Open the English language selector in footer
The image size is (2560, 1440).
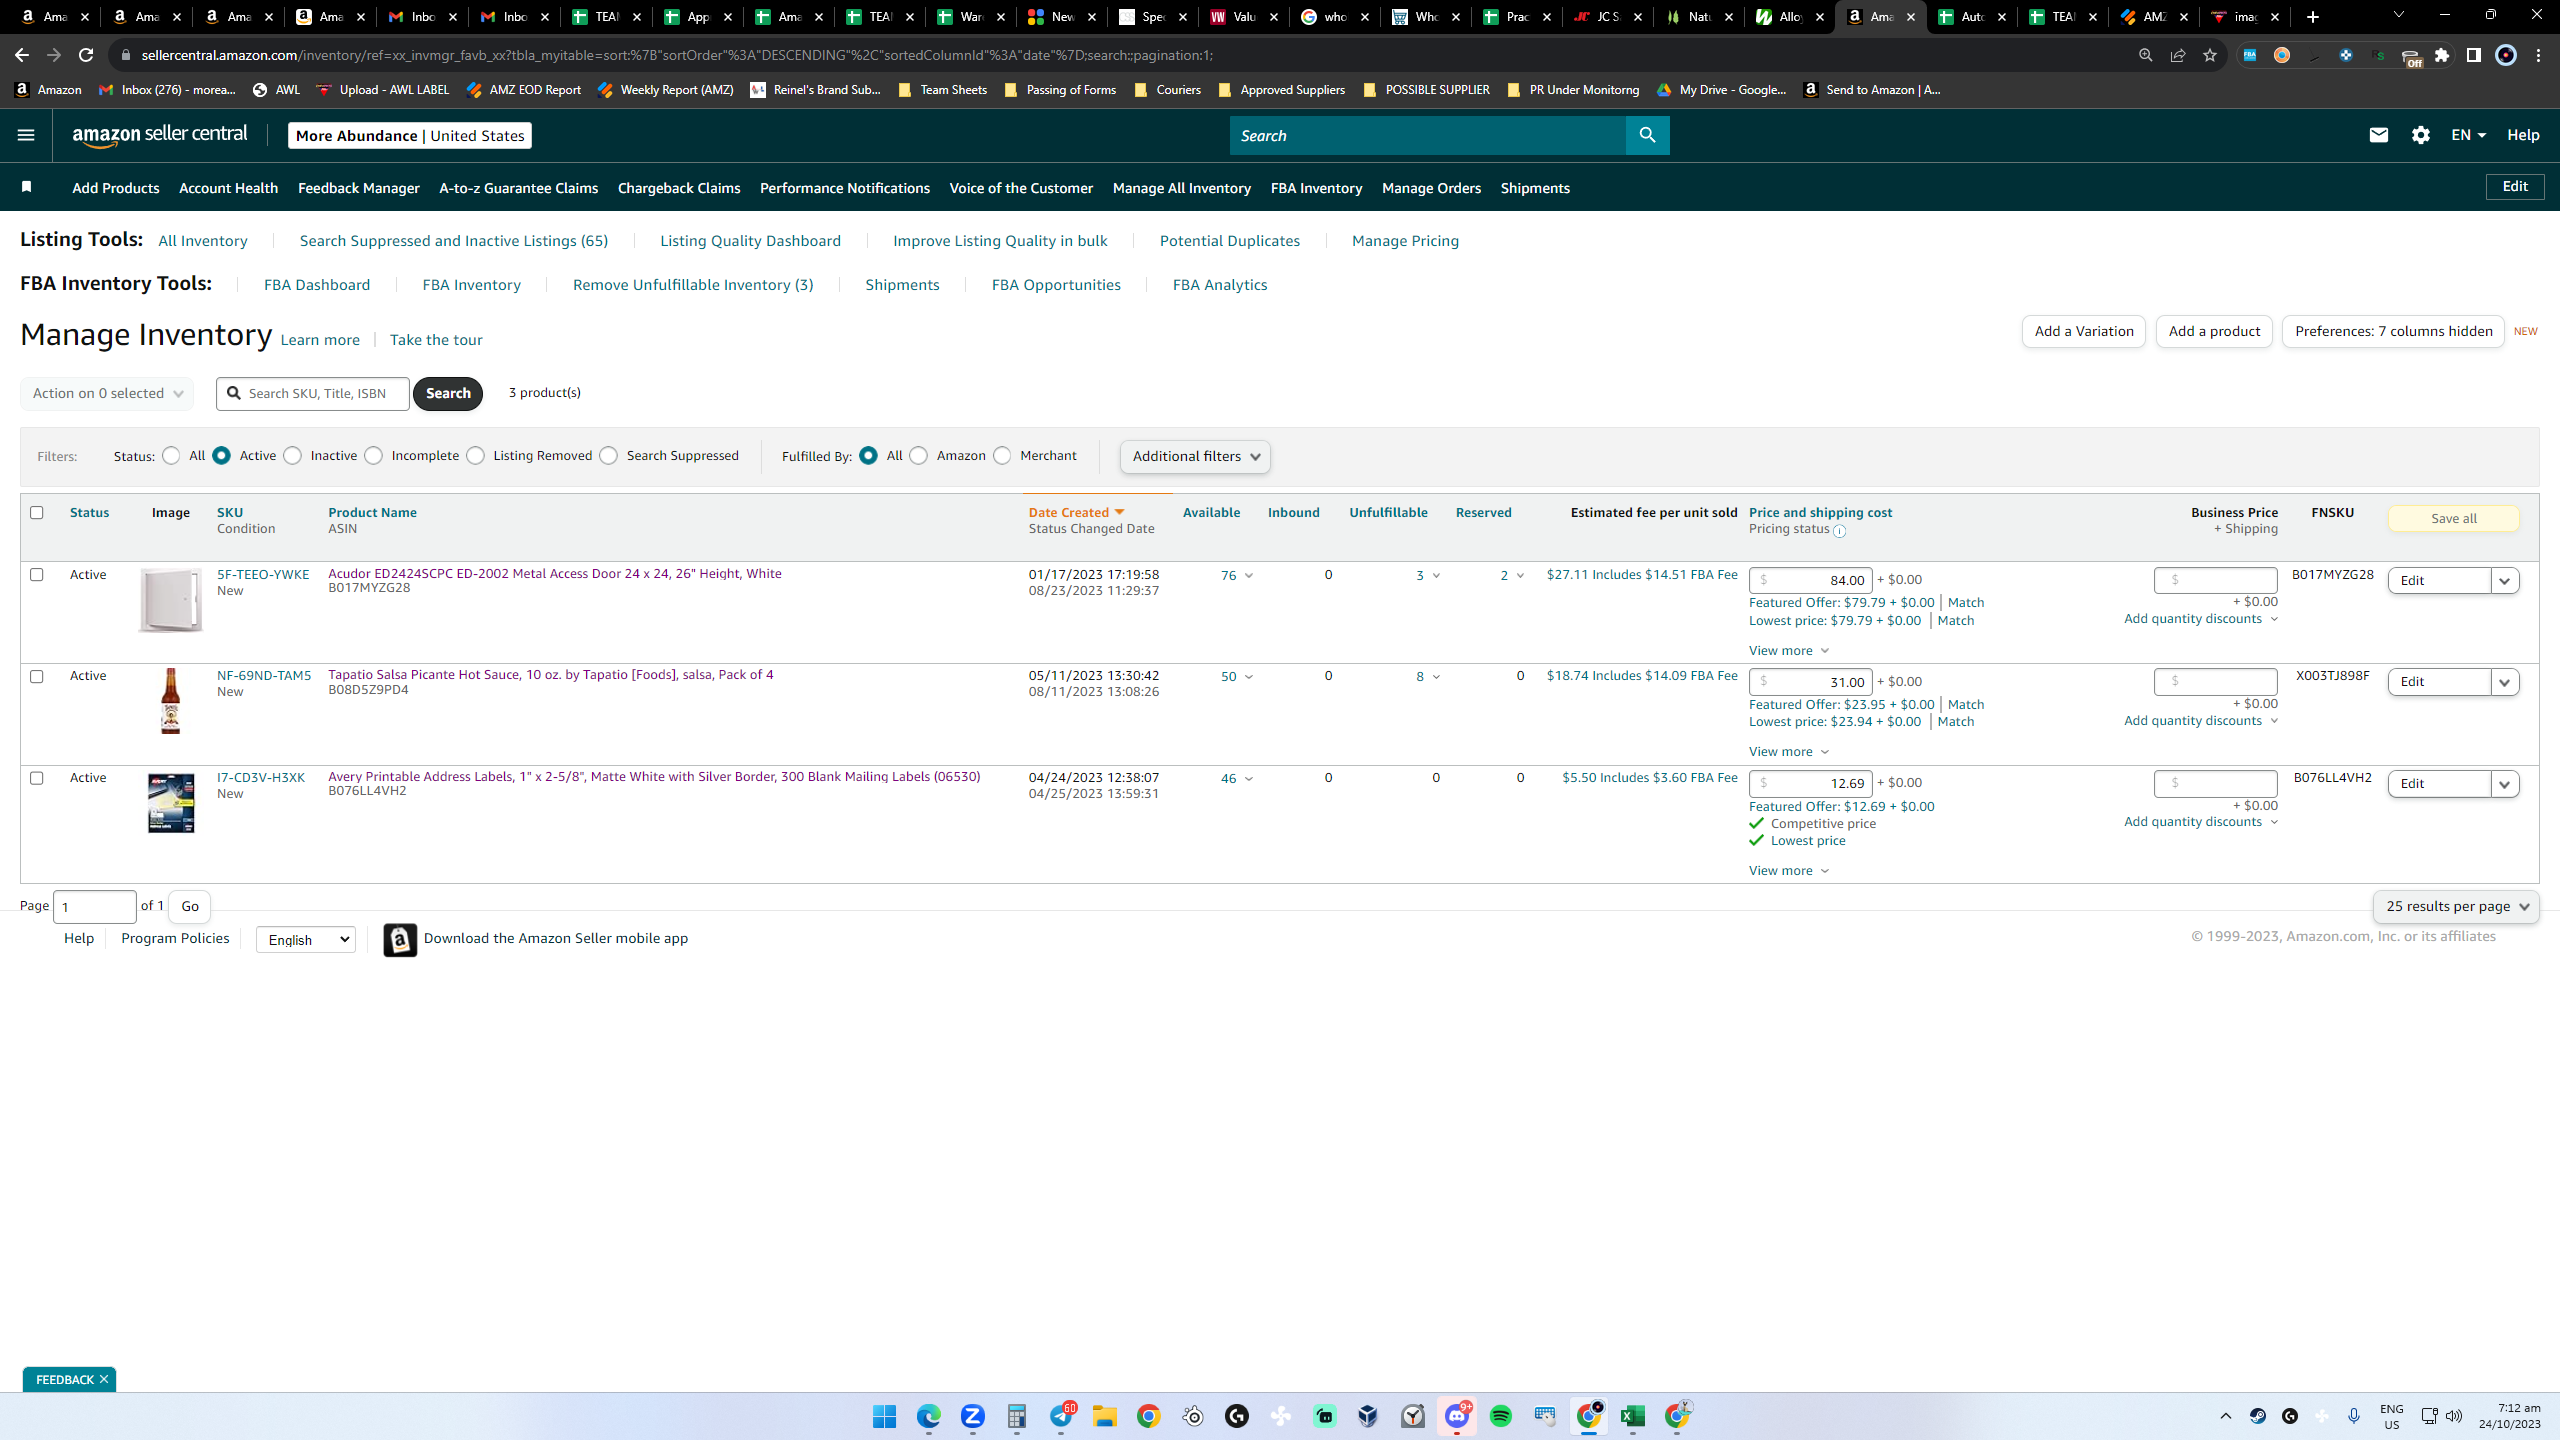pyautogui.click(x=306, y=939)
